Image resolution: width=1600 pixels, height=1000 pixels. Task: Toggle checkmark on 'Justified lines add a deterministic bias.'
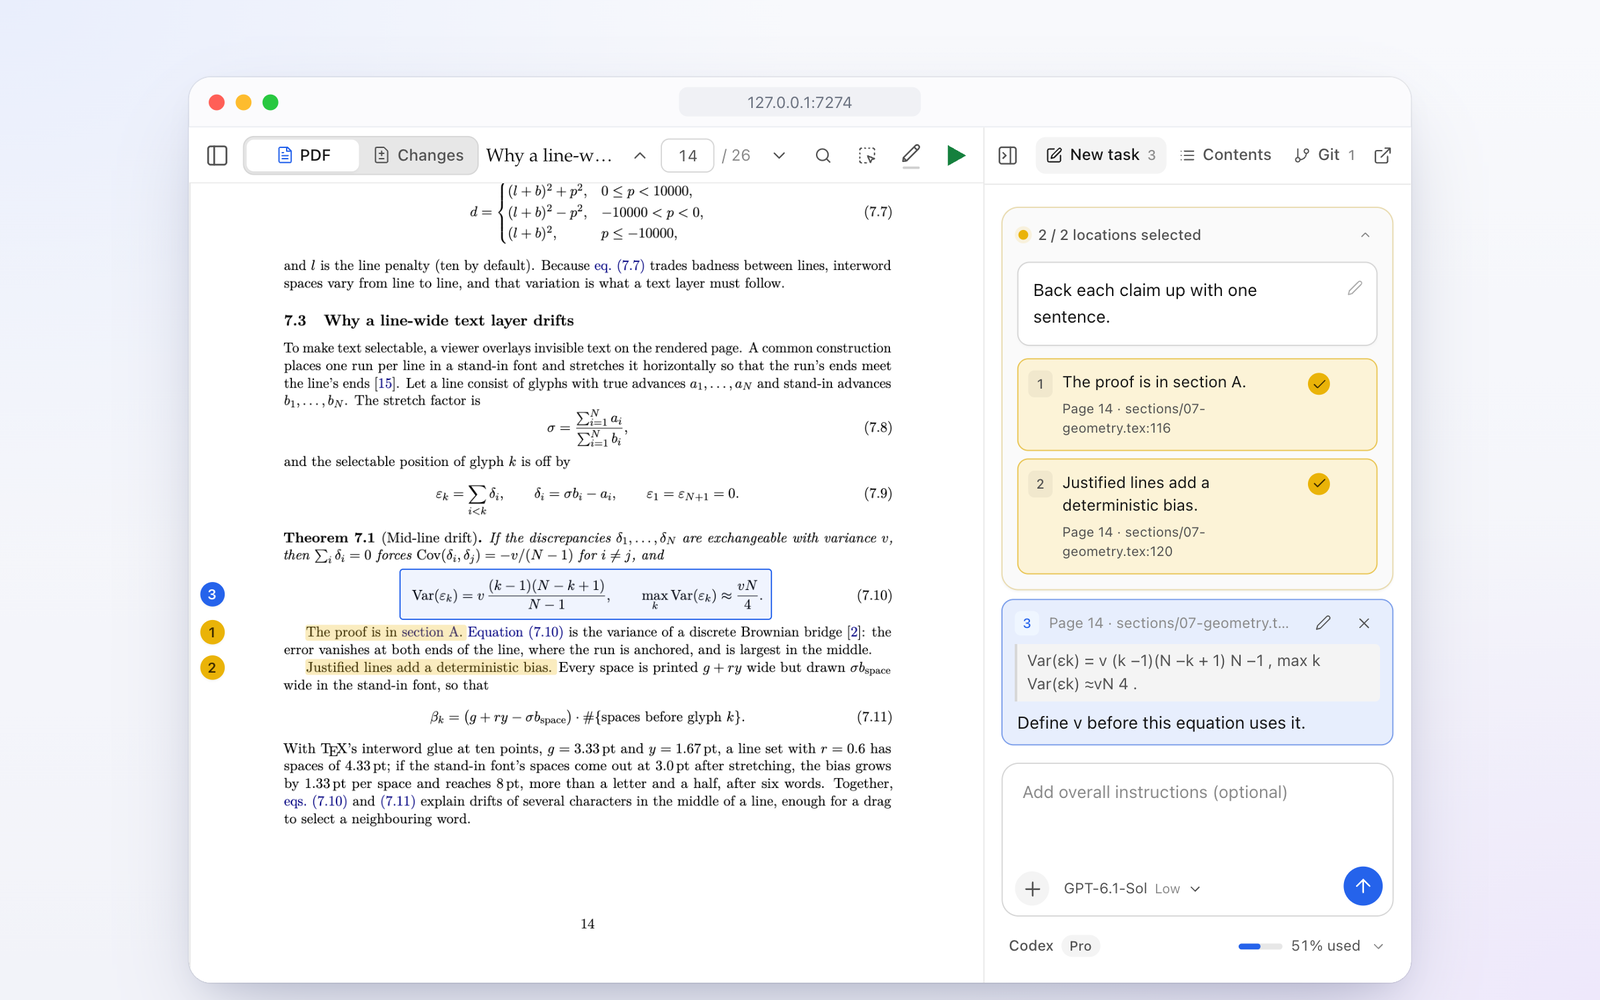coord(1319,484)
